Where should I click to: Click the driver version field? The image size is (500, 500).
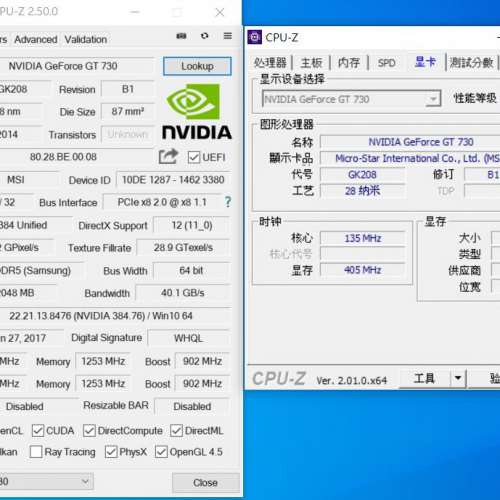115,316
